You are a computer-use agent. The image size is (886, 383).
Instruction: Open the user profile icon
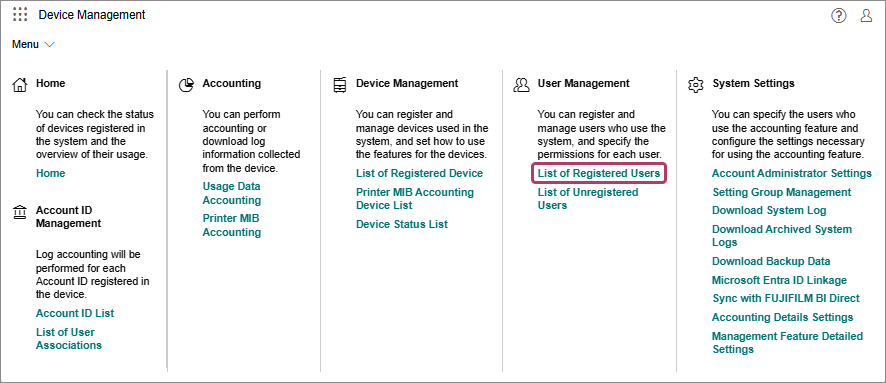[x=866, y=16]
